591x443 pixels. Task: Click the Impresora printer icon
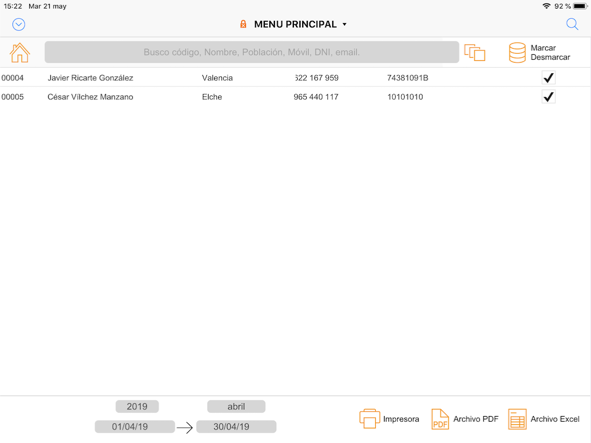369,419
